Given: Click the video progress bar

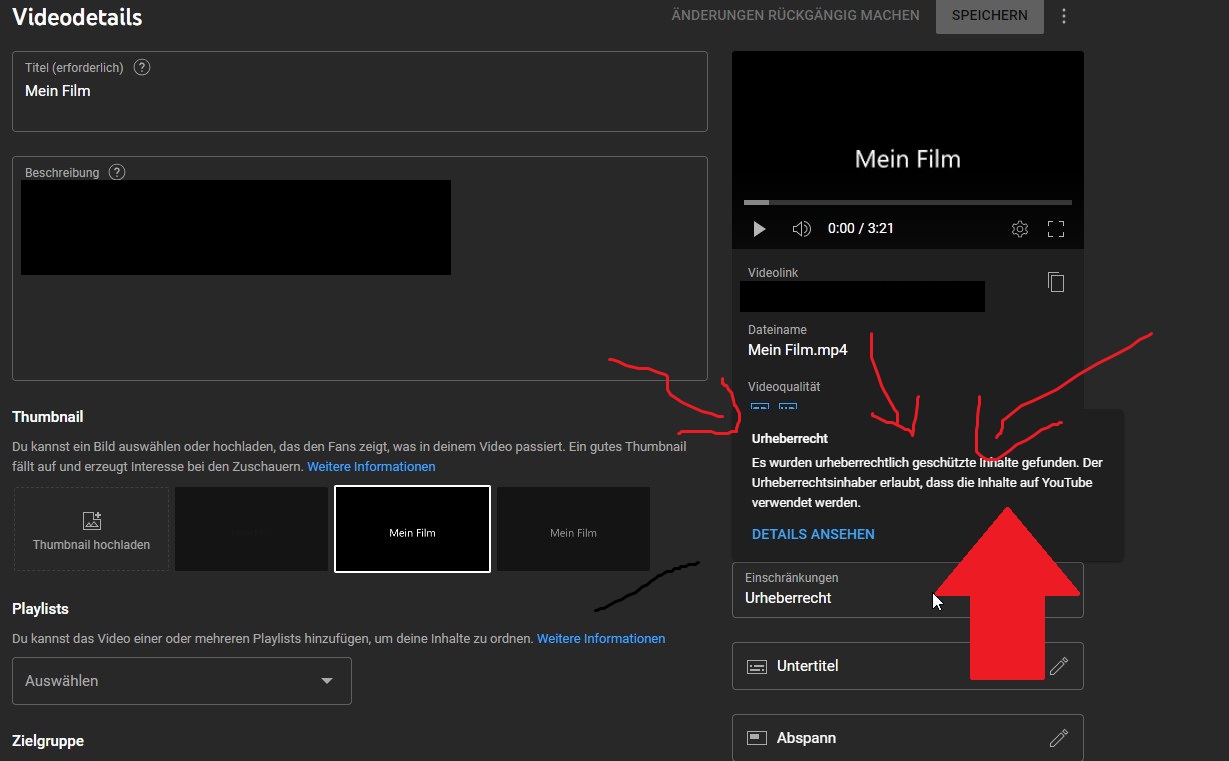Looking at the screenshot, I should point(907,203).
